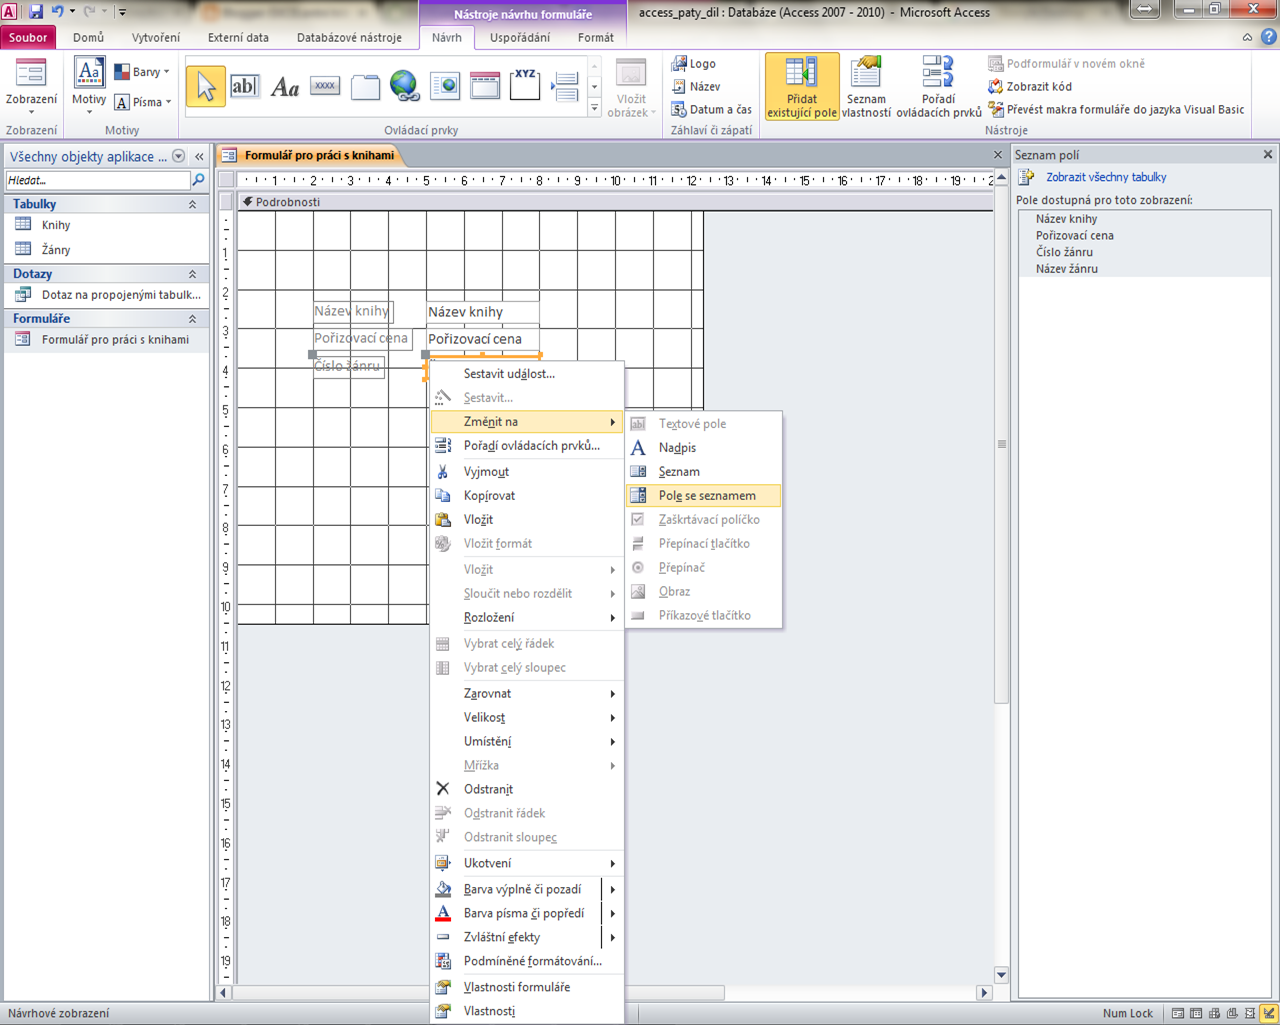Select the Page Break control icon
Image resolution: width=1280 pixels, height=1025 pixels.
pyautogui.click(x=565, y=86)
